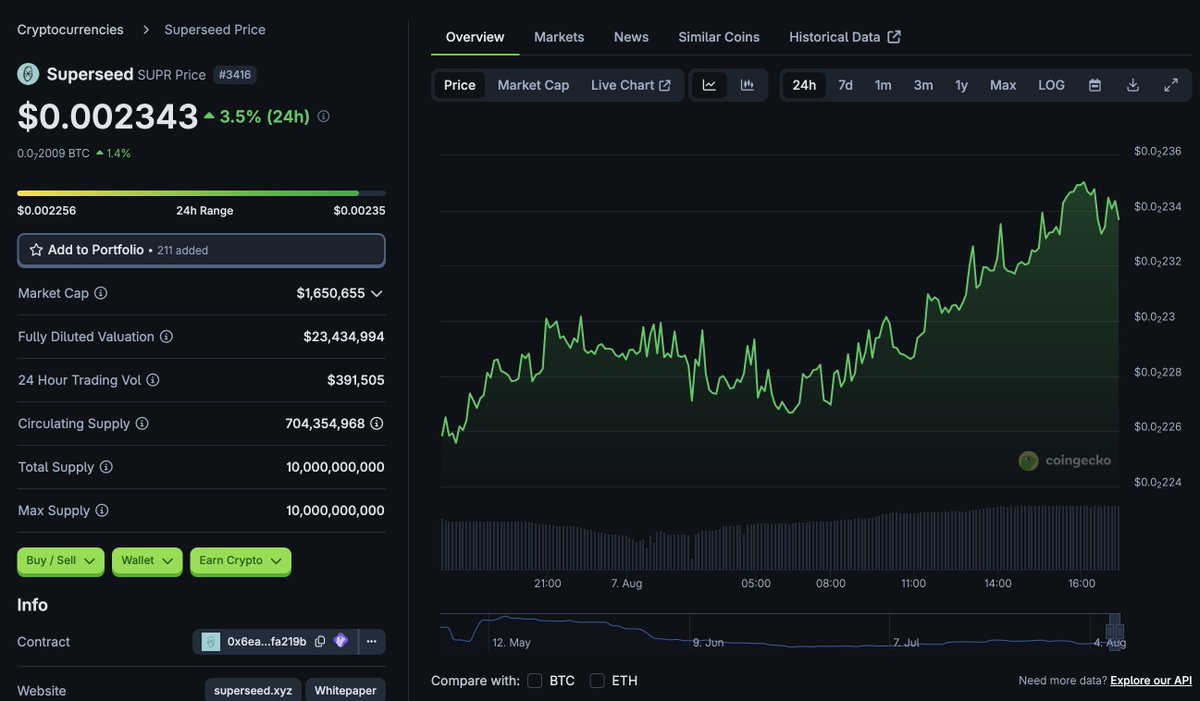Image resolution: width=1200 pixels, height=701 pixels.
Task: Click the 24h Range progress bar
Action: [201, 193]
